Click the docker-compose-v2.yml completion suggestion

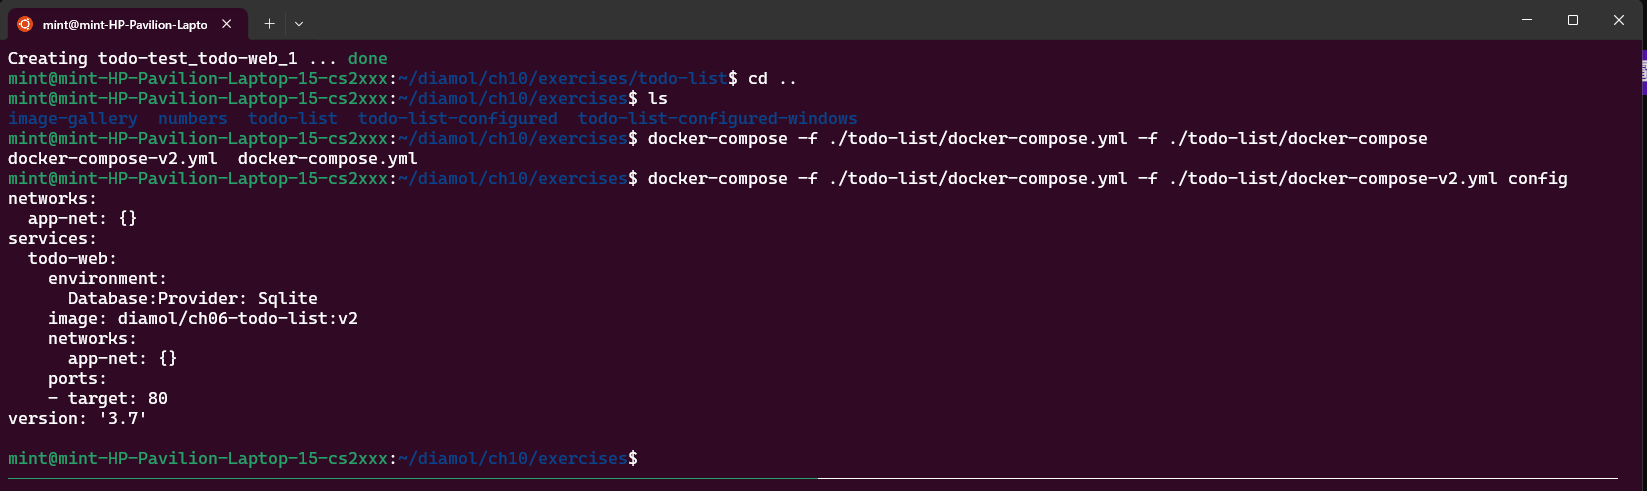(x=112, y=158)
